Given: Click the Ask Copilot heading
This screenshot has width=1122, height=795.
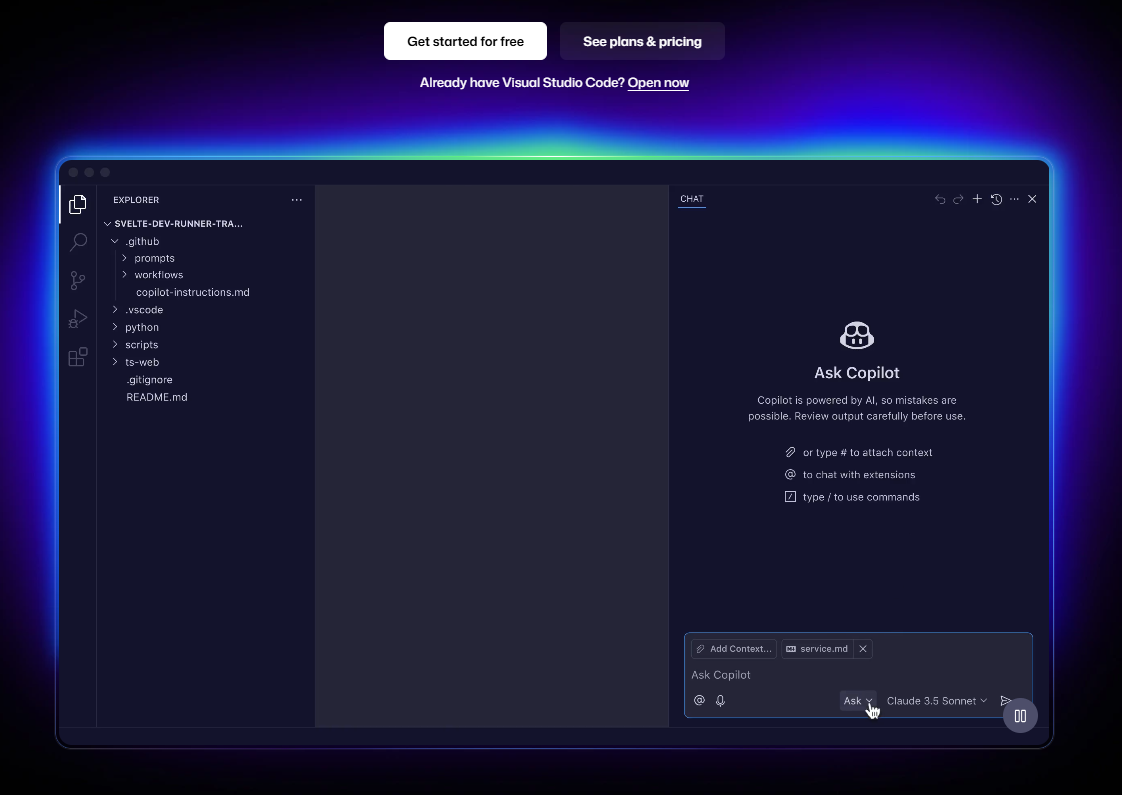Looking at the screenshot, I should (x=857, y=373).
